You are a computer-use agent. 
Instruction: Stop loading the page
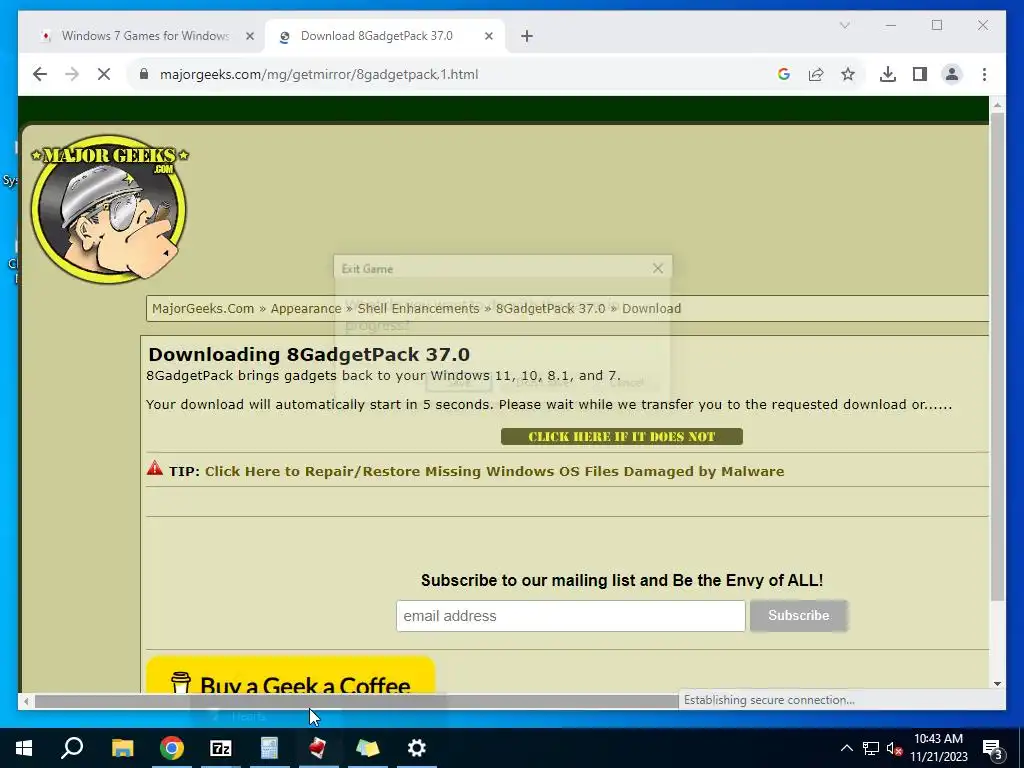coord(104,74)
